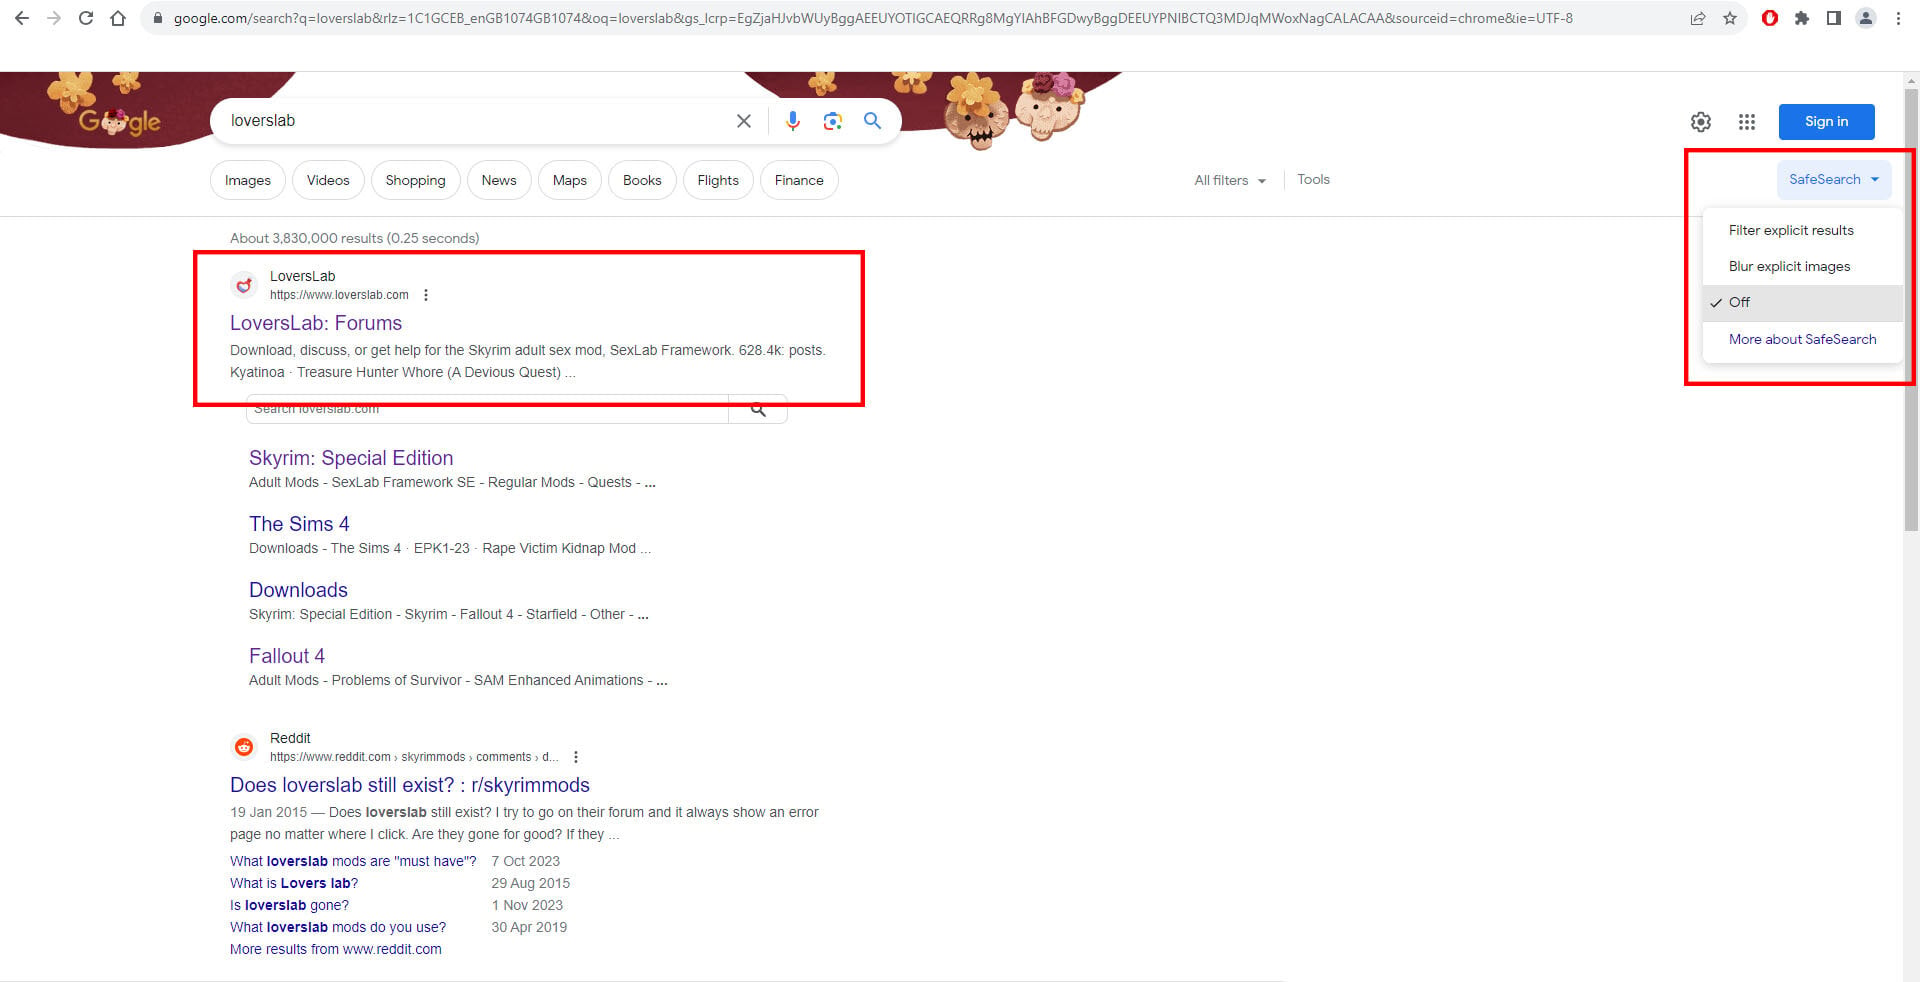Switch to Maps results tab

(x=570, y=180)
